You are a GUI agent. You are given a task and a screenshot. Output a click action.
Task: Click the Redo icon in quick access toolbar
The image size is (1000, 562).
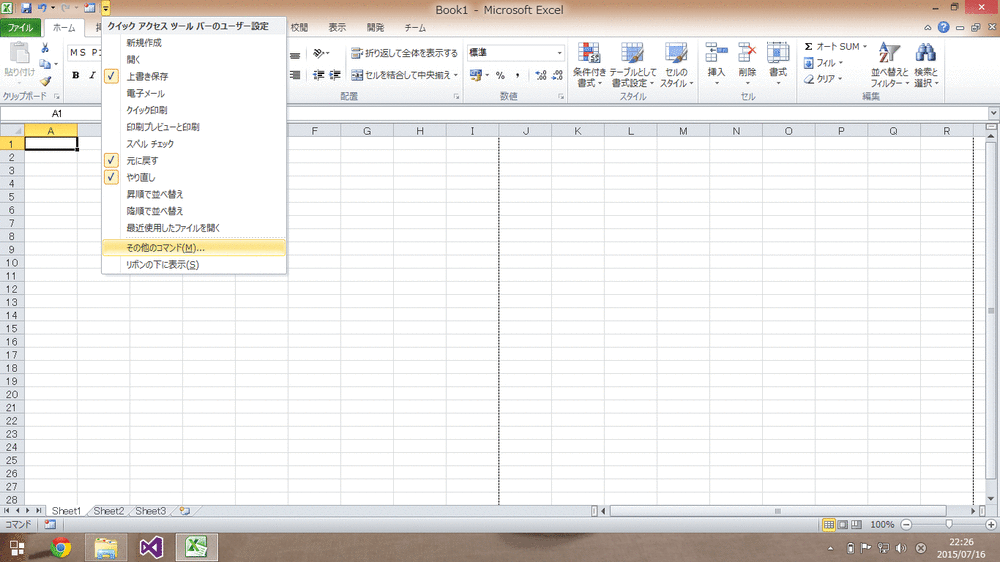[65, 8]
